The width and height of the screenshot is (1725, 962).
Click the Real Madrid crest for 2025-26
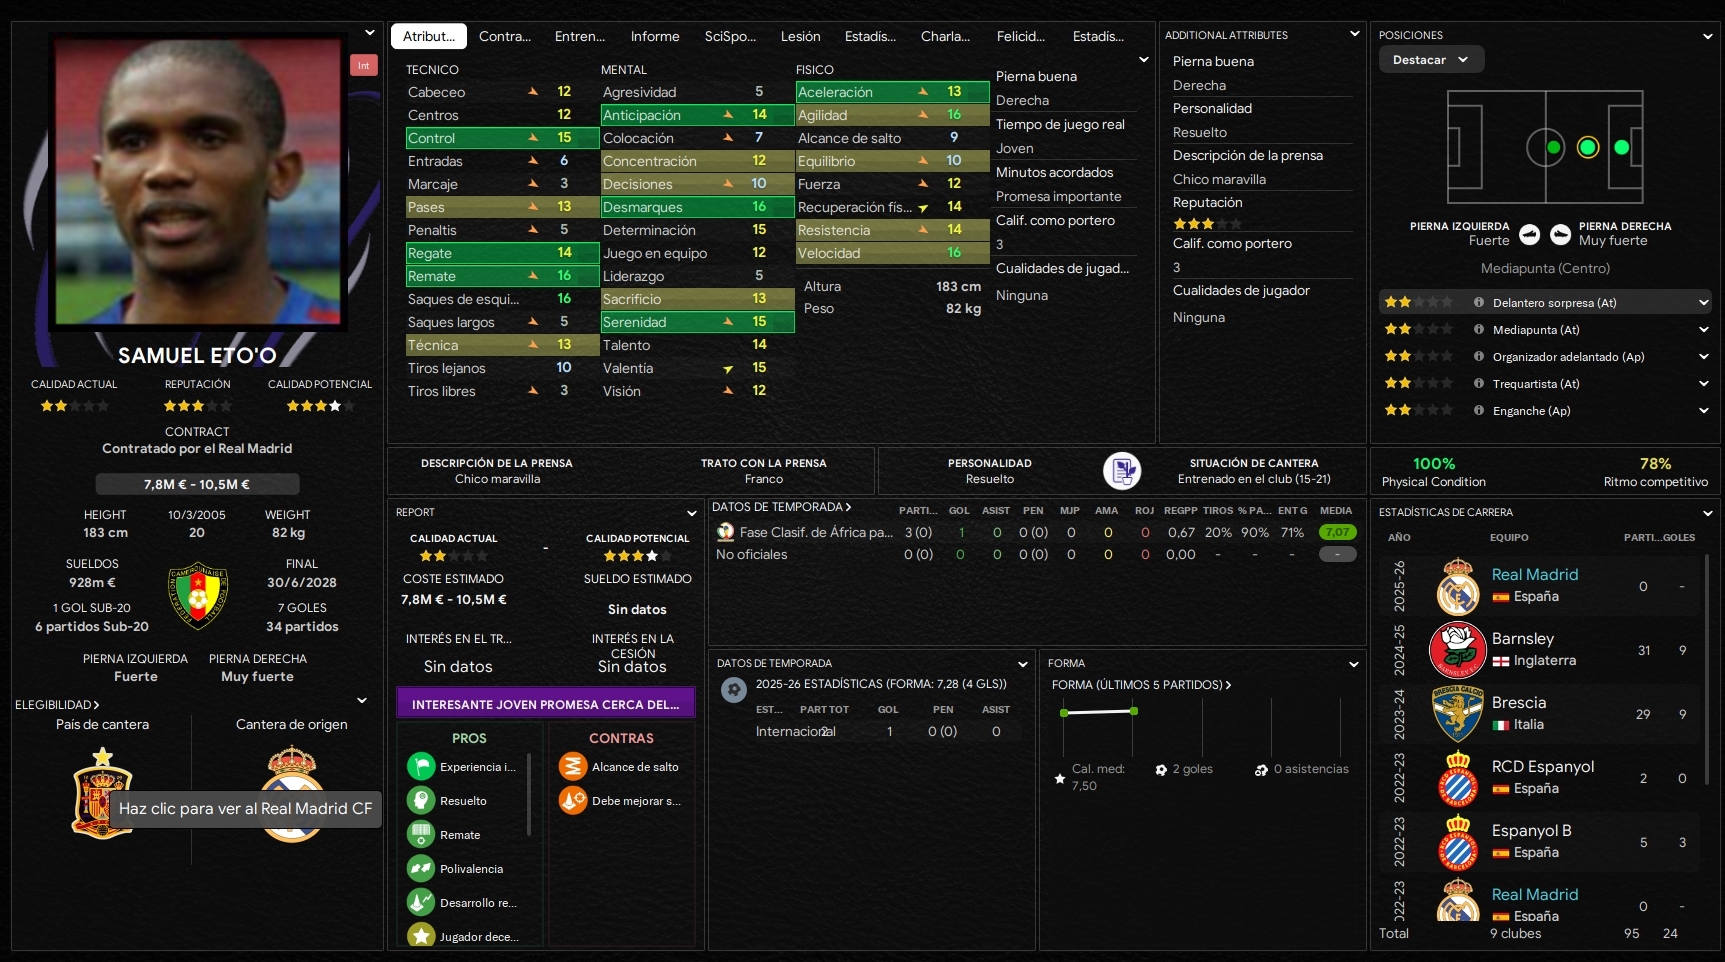[1458, 586]
